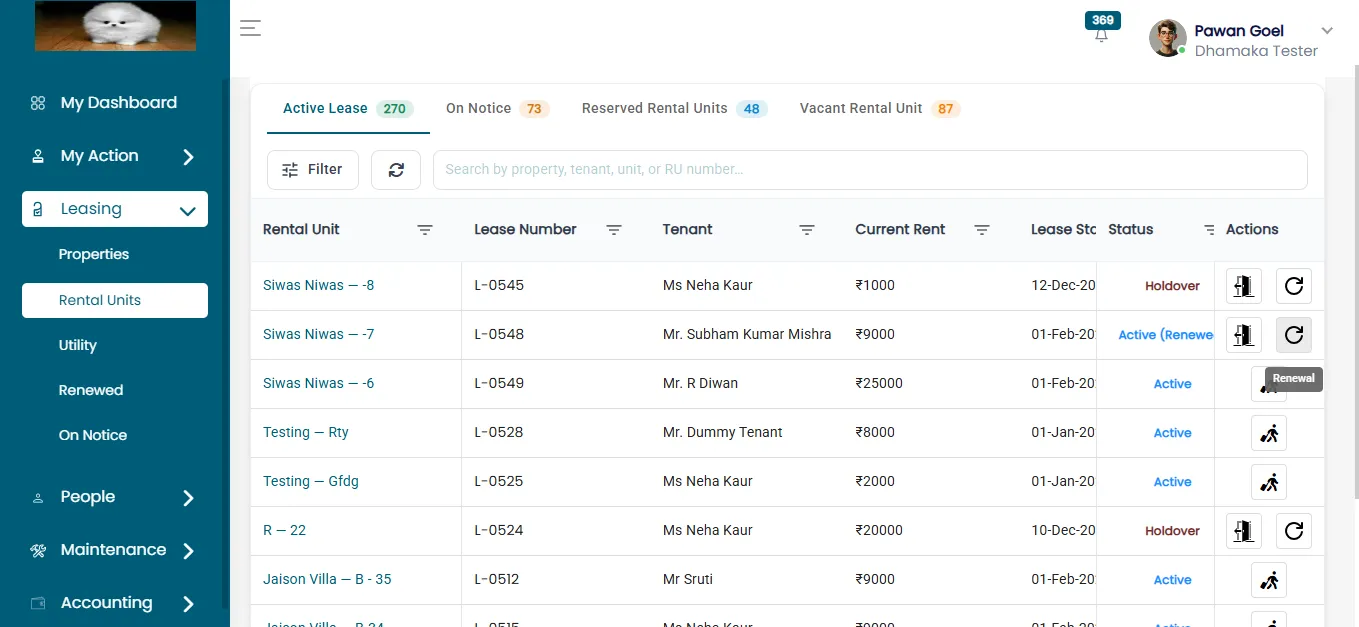Expand the Accounting menu chevron
Viewport: 1359px width, 627px height.
point(188,604)
